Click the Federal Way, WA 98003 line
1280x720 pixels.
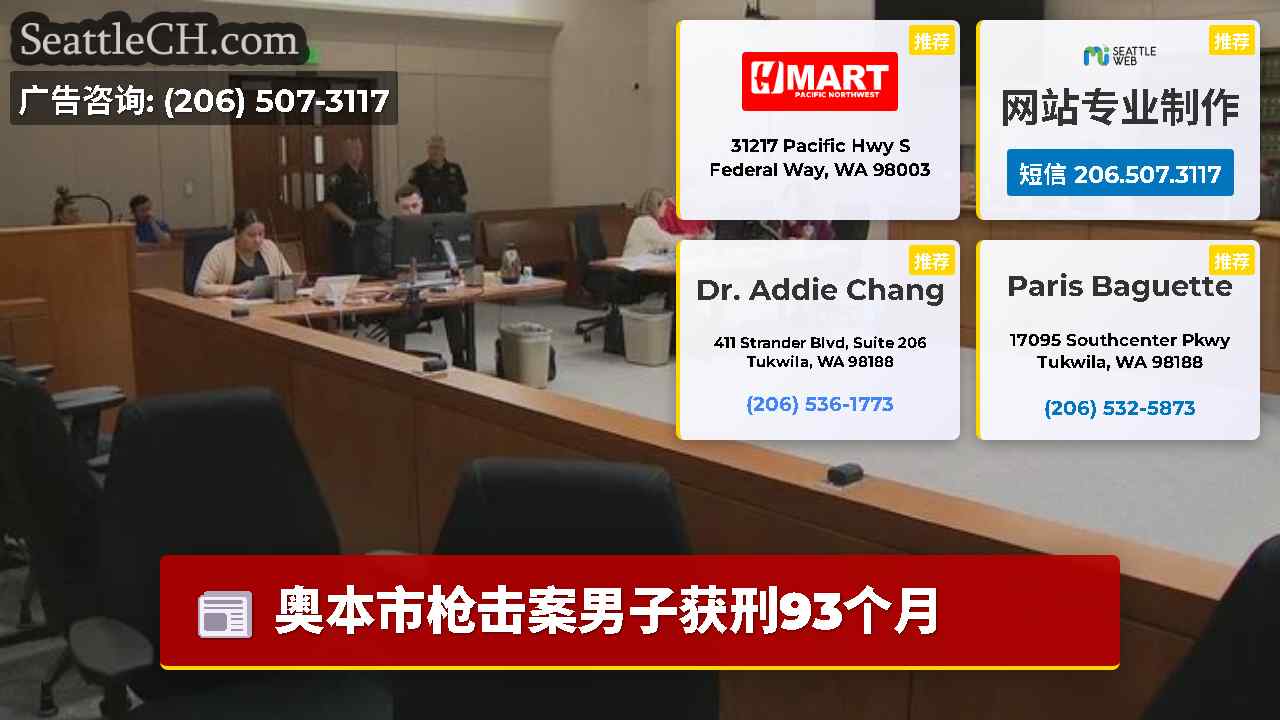point(820,170)
